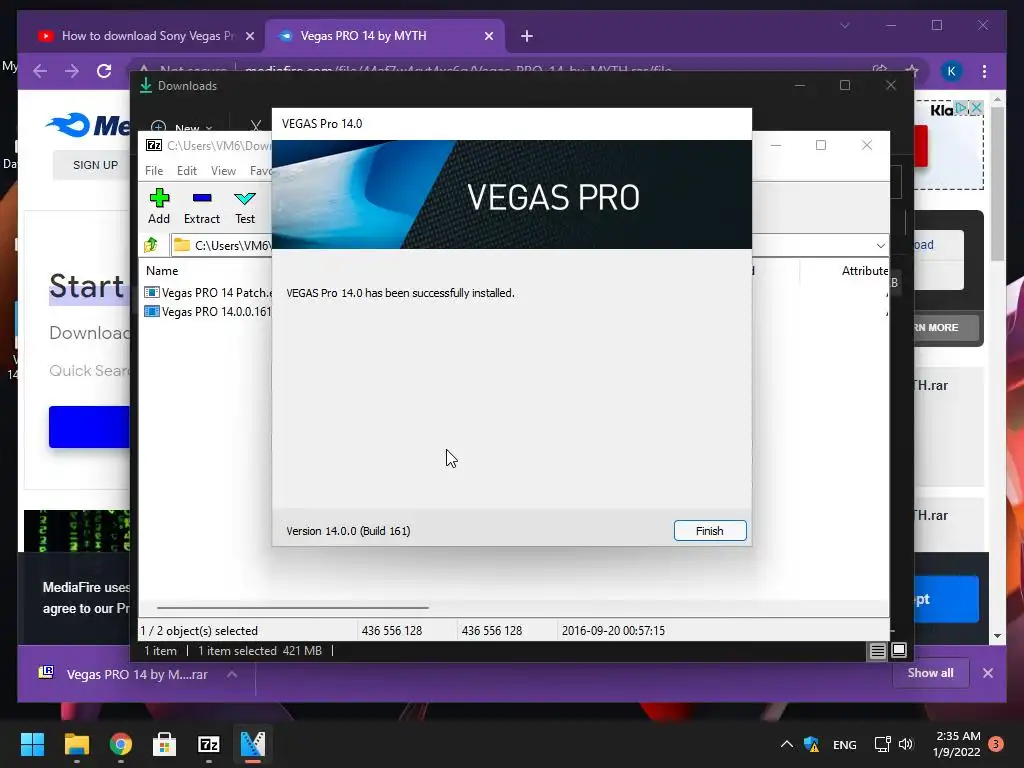Switch to Vegas PRO 14 by MYTH tab

(384, 36)
